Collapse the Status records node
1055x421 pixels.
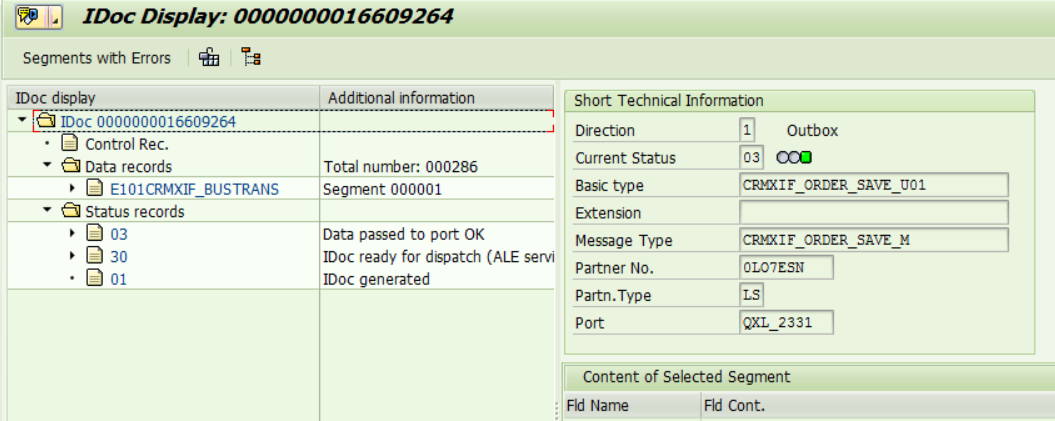point(47,211)
